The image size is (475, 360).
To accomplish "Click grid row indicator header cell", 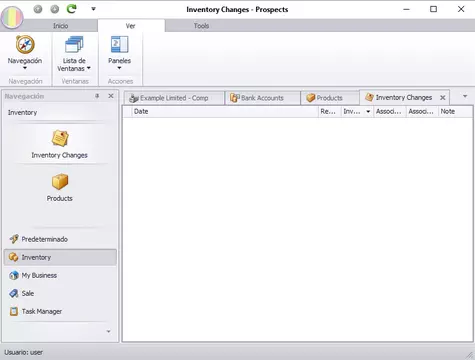I will [x=127, y=112].
